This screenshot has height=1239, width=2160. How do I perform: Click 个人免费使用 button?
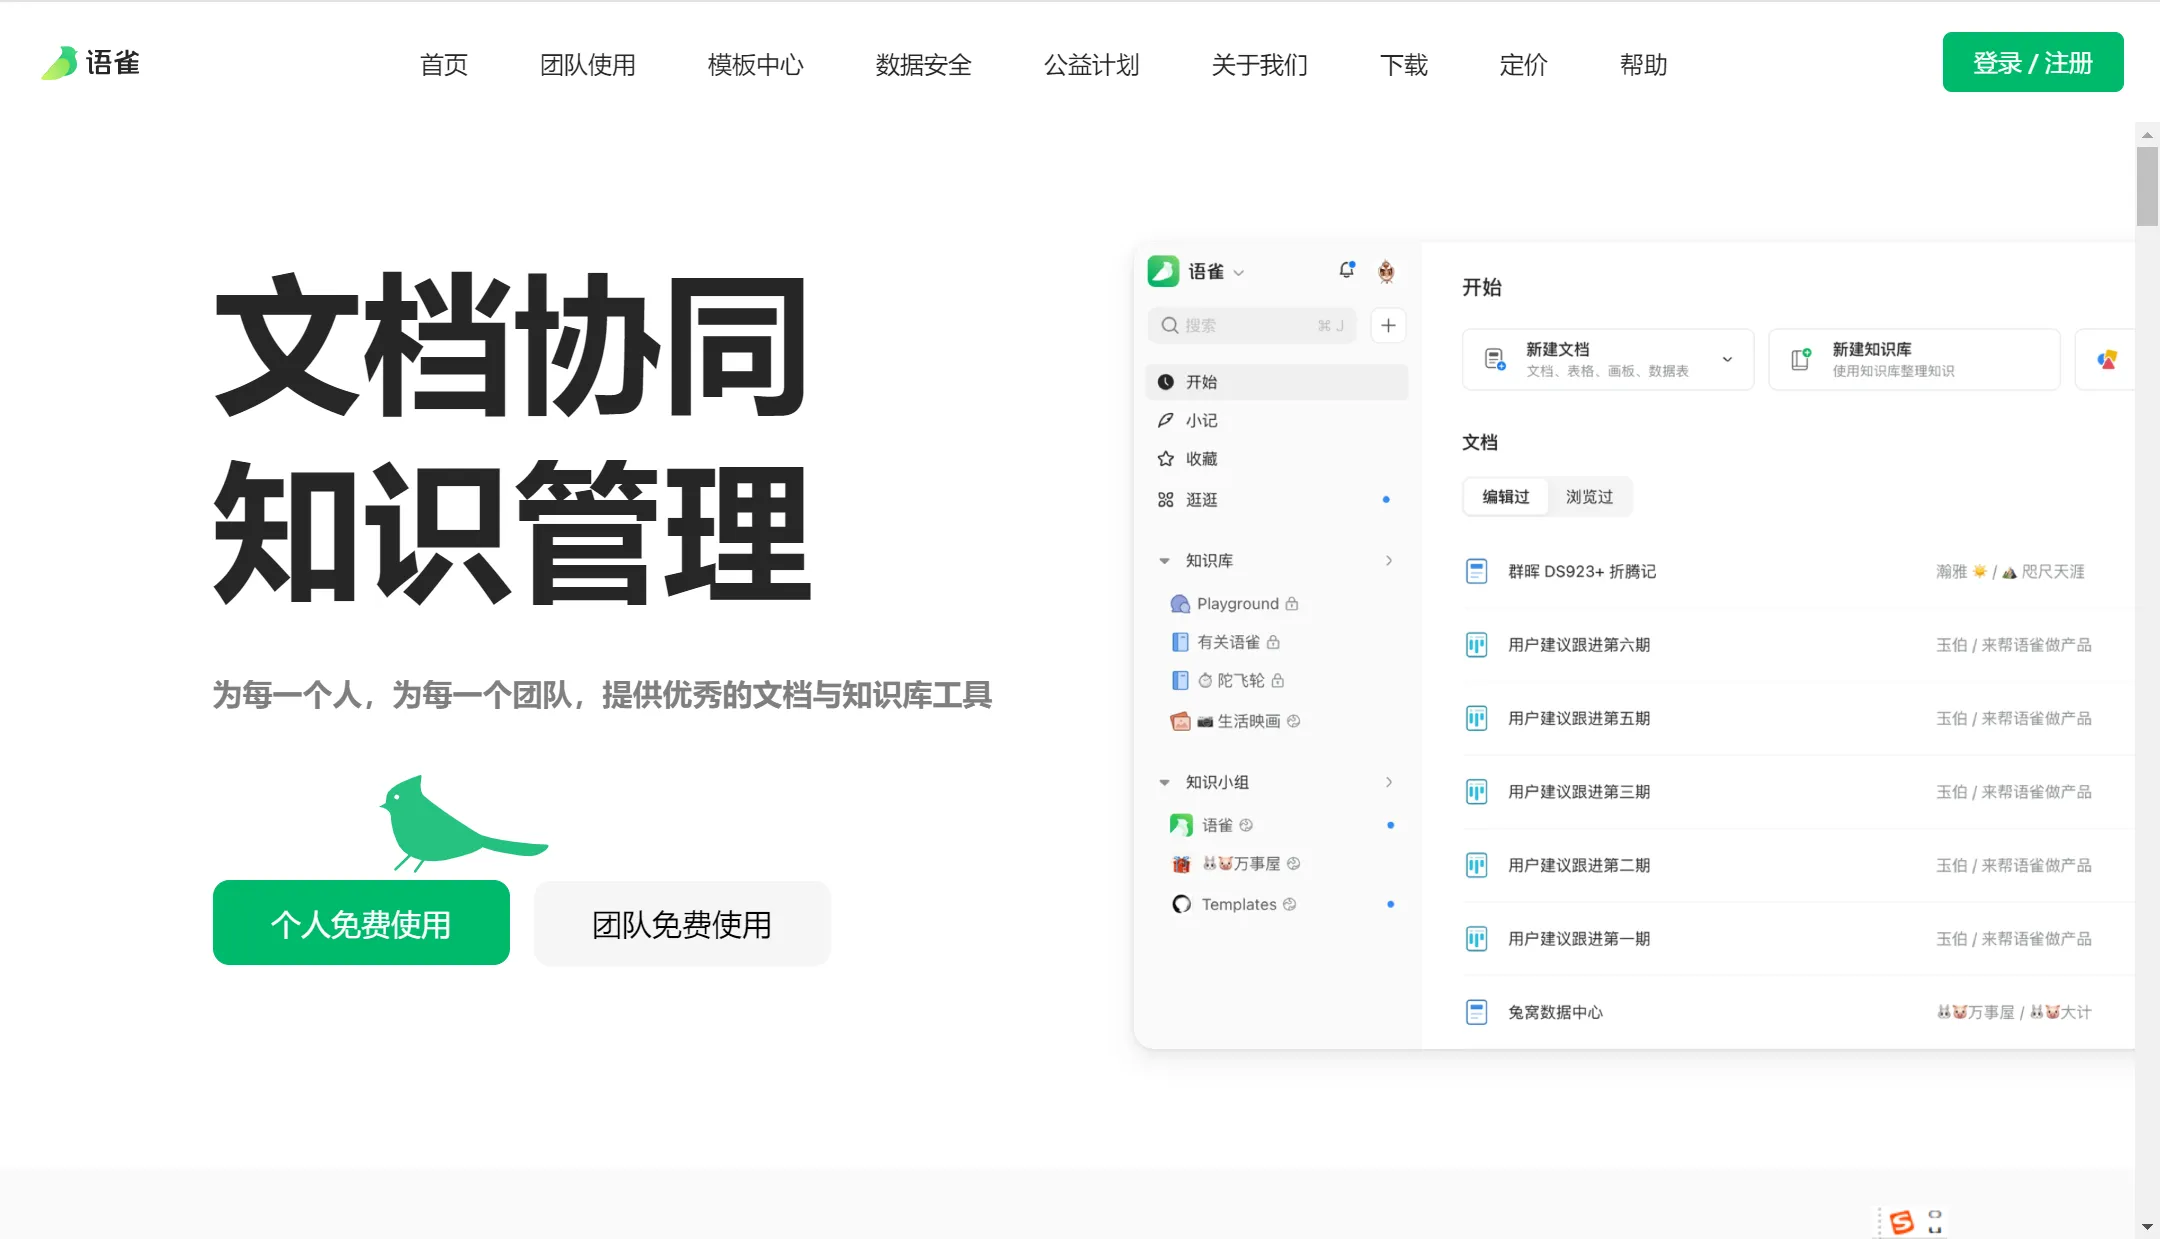pyautogui.click(x=362, y=923)
